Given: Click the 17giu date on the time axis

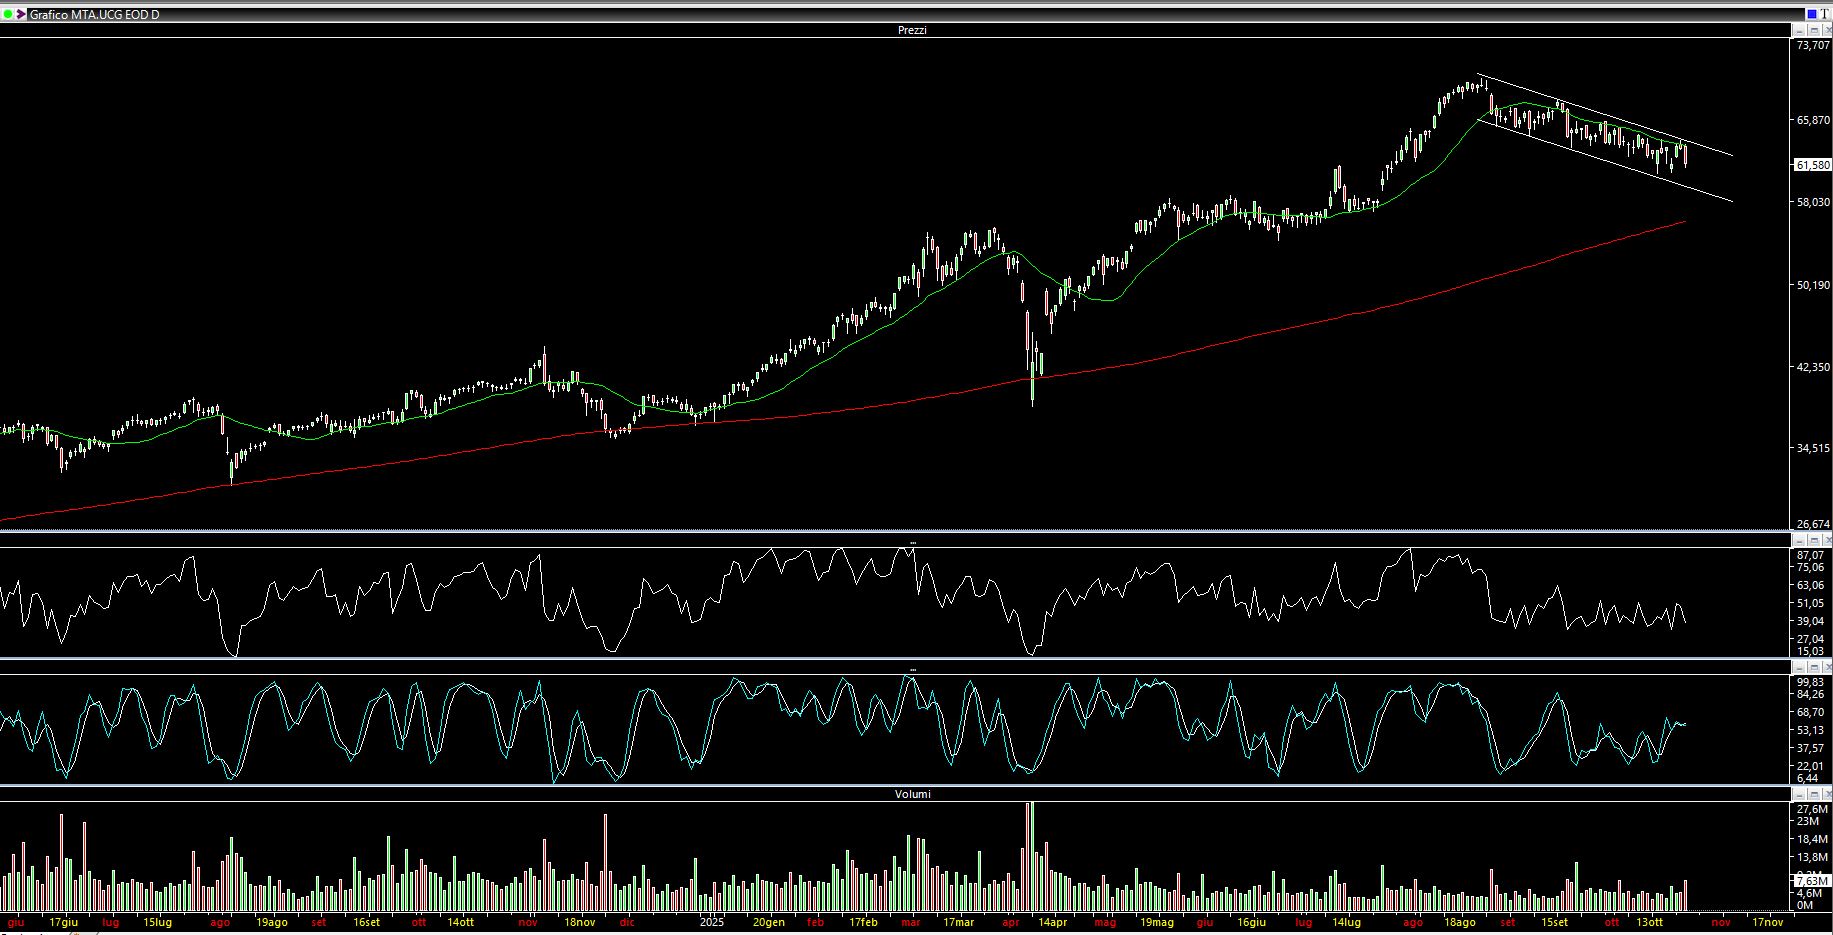Looking at the screenshot, I should click(63, 922).
